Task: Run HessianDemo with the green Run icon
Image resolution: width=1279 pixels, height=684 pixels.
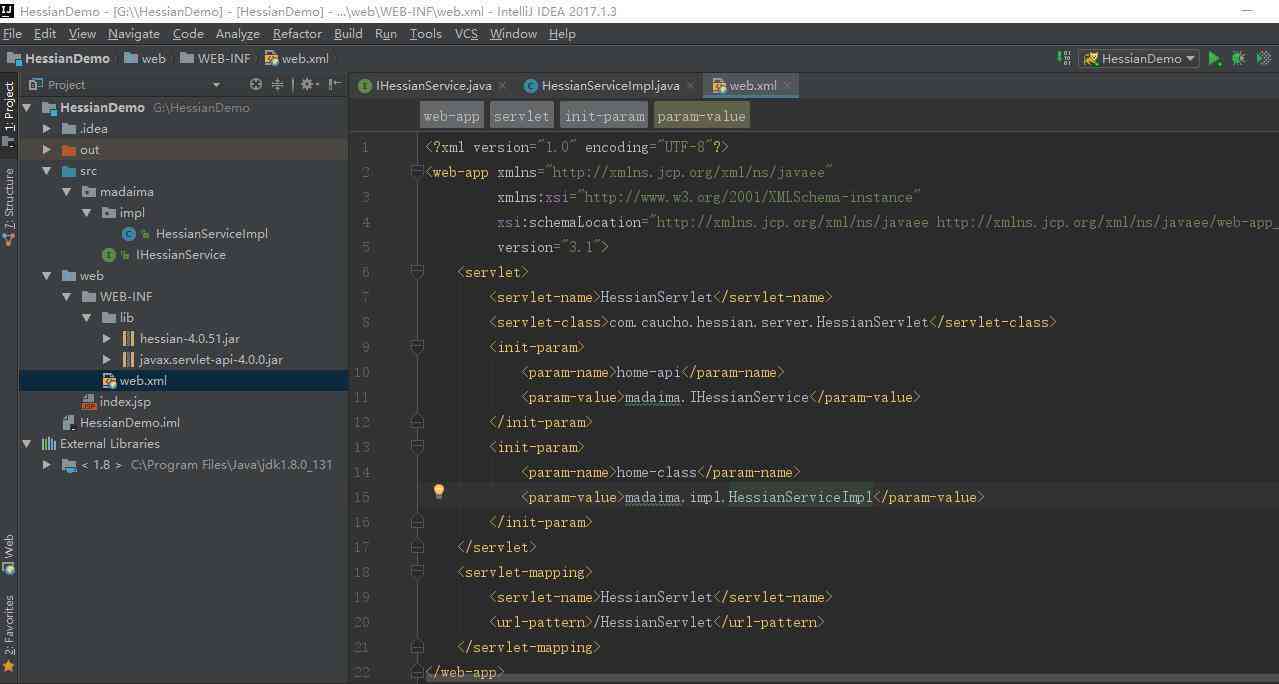Action: (1214, 58)
